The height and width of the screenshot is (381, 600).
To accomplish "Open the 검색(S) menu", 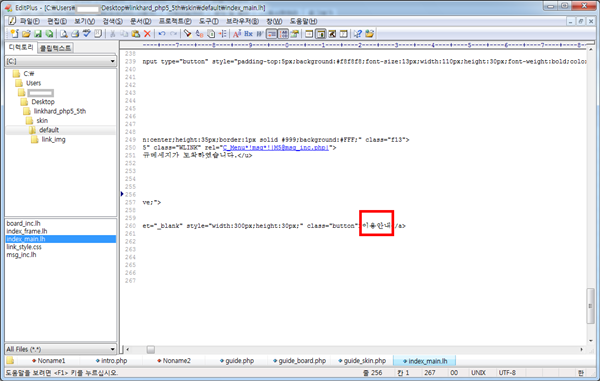I will 112,21.
